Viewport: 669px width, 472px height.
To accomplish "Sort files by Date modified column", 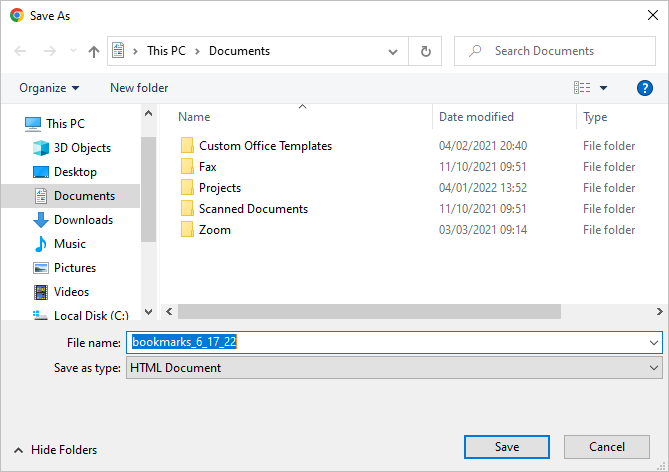I will pos(476,117).
